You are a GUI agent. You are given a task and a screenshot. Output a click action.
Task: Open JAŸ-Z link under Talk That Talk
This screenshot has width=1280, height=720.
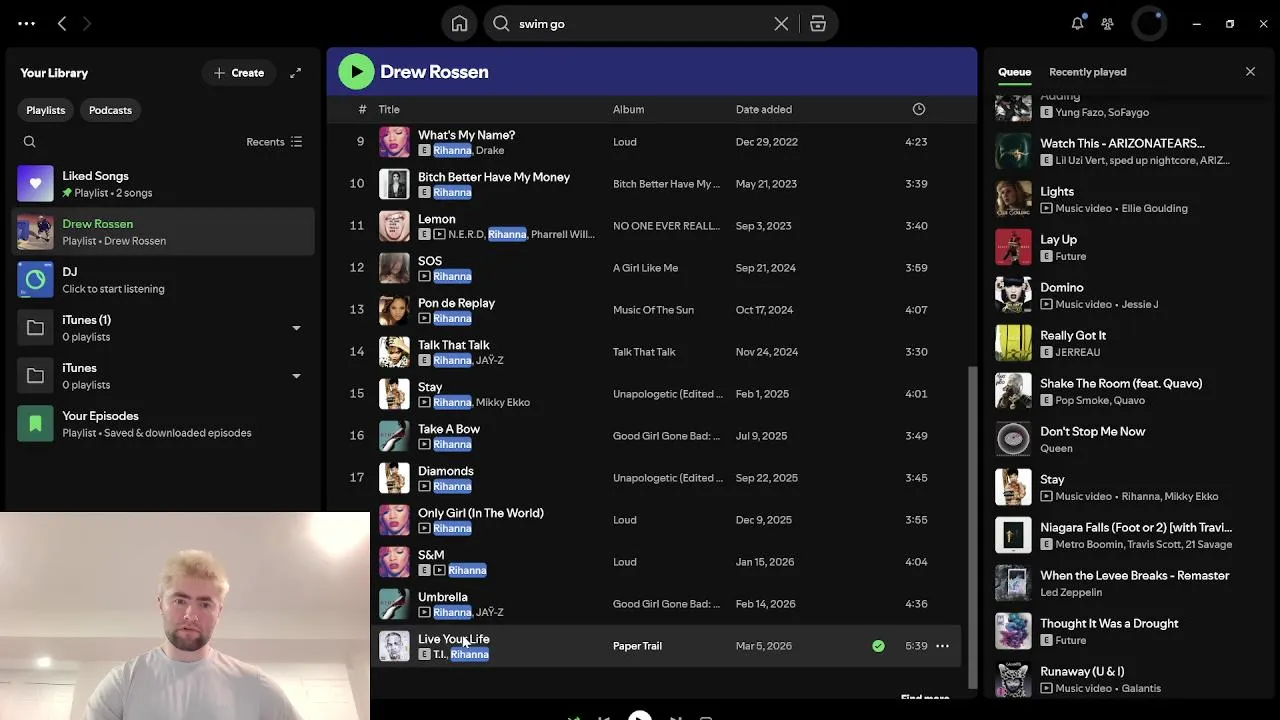point(490,360)
